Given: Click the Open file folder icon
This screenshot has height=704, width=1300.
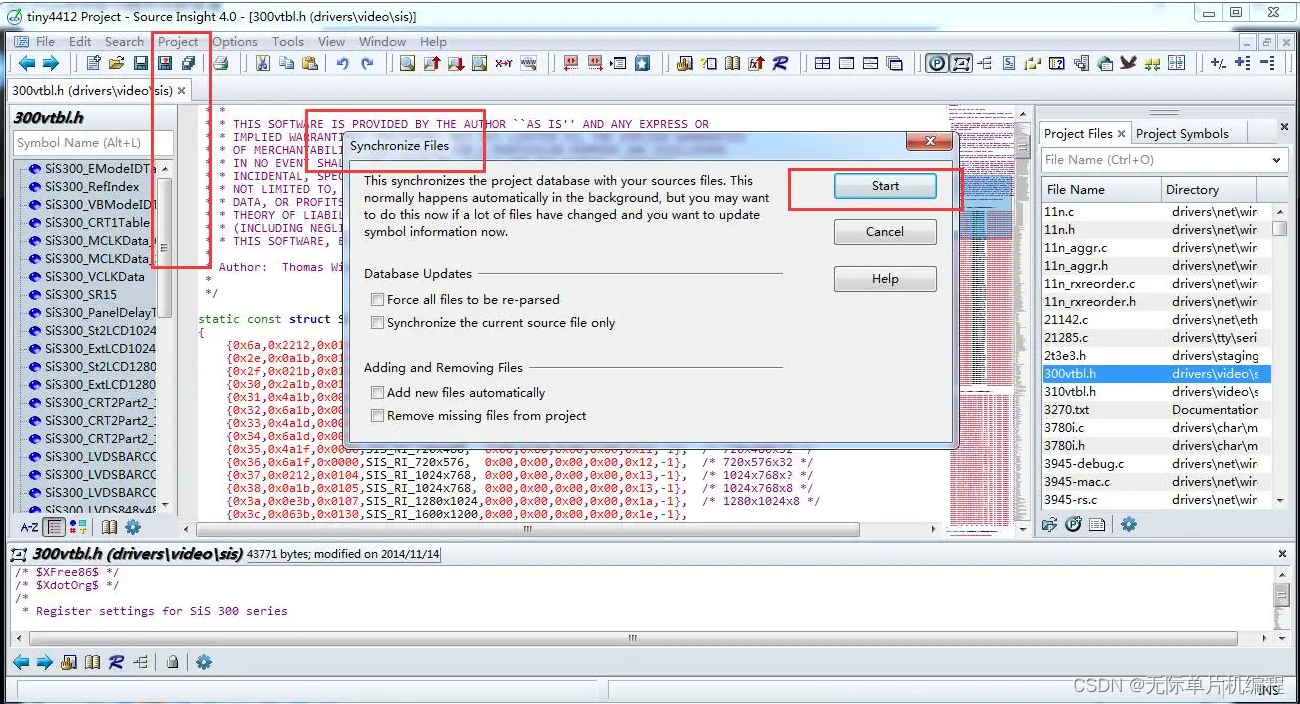Looking at the screenshot, I should click(117, 63).
